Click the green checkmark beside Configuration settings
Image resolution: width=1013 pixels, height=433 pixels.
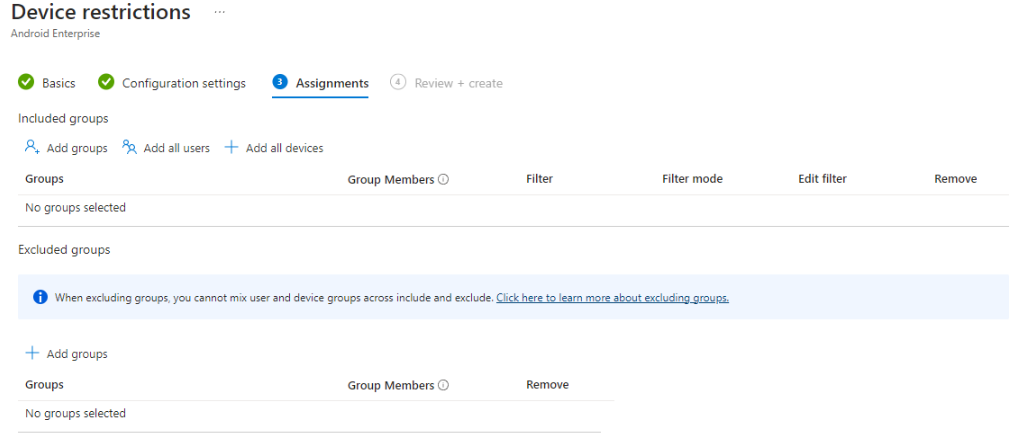click(x=106, y=82)
